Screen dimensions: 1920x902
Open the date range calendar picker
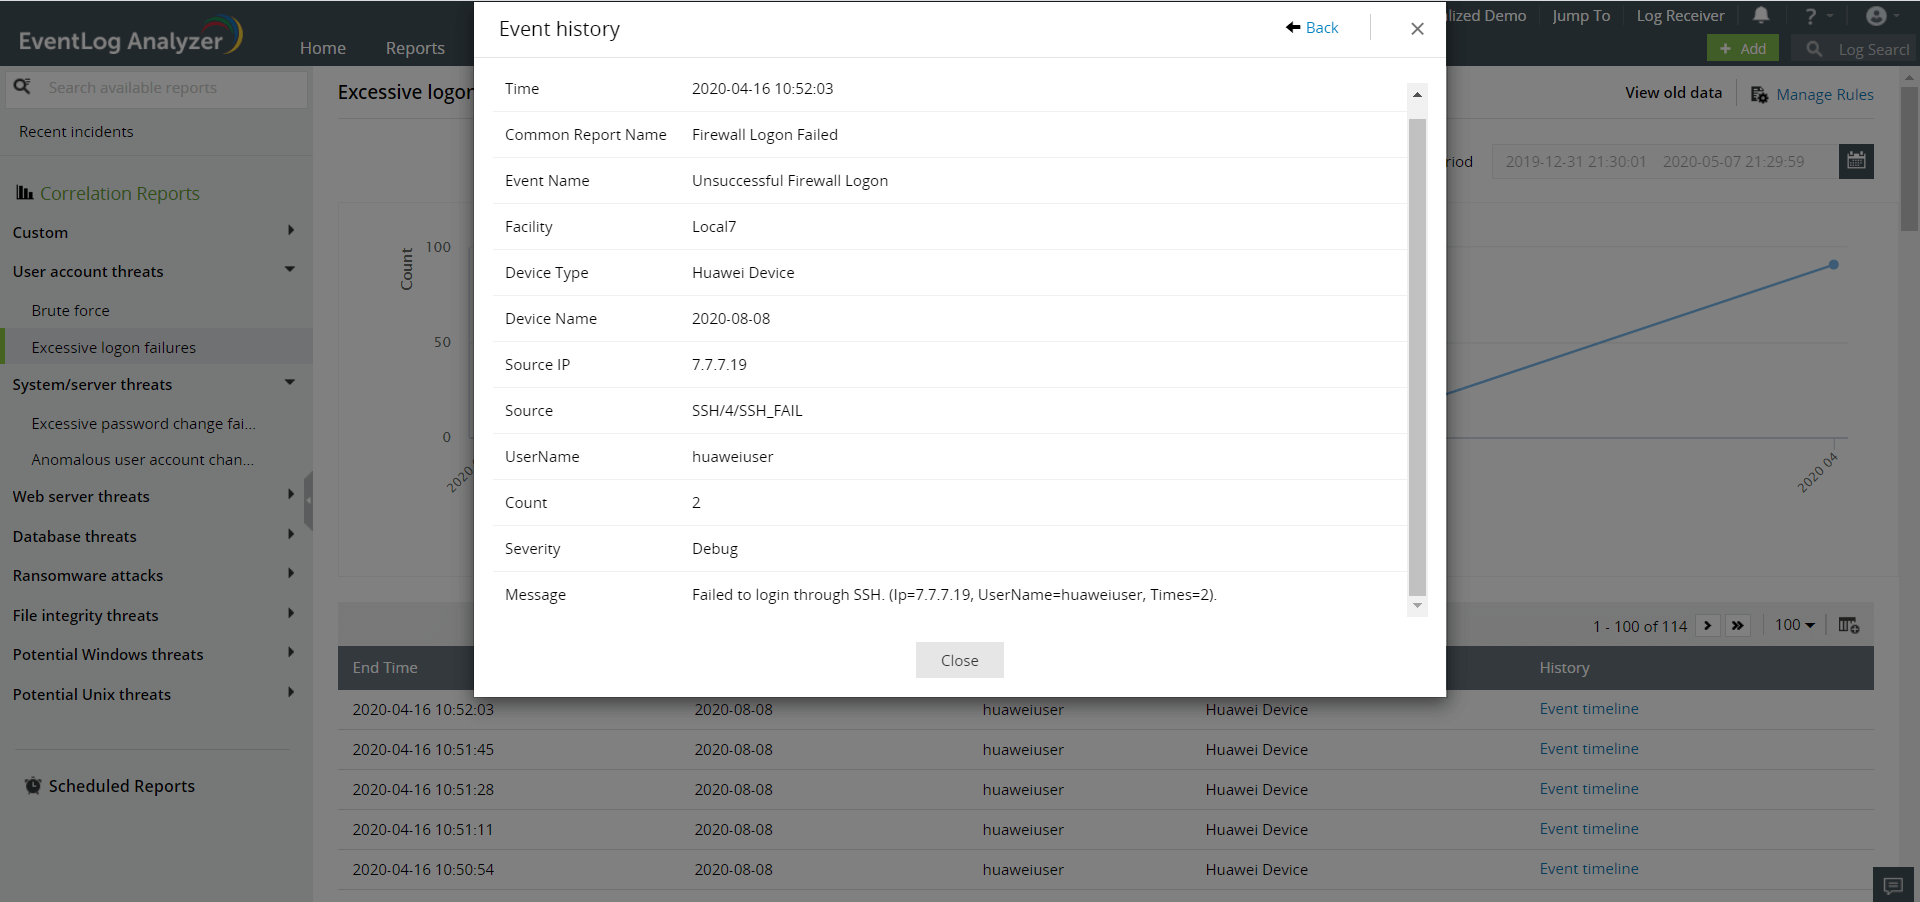point(1856,161)
